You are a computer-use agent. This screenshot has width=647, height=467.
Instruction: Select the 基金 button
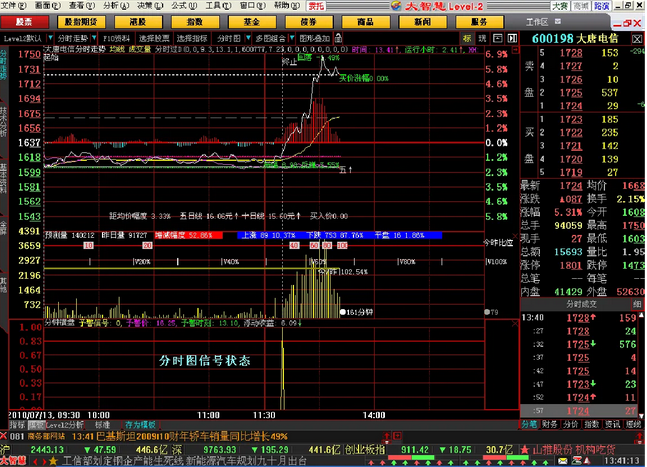coord(252,22)
